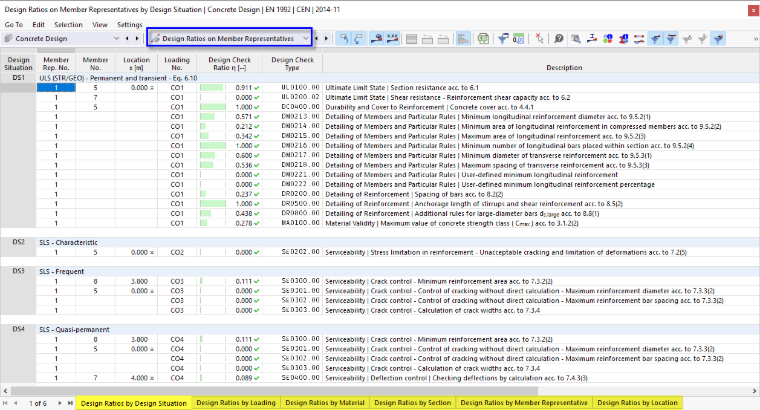Image resolution: width=760 pixels, height=410 pixels.
Task: Click the member with blue I-section icon
Action: tap(591, 39)
